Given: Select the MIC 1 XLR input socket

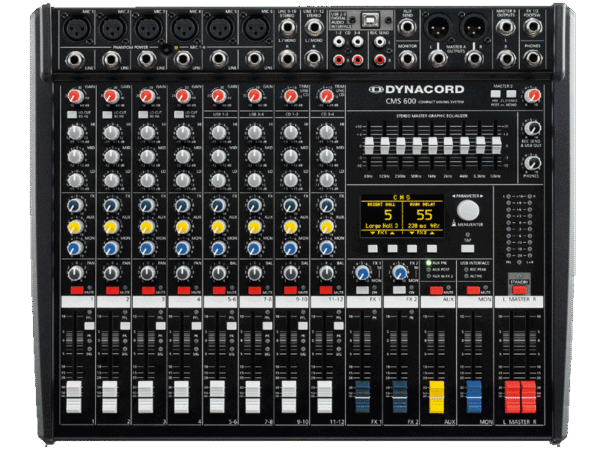Looking at the screenshot, I should (78, 29).
